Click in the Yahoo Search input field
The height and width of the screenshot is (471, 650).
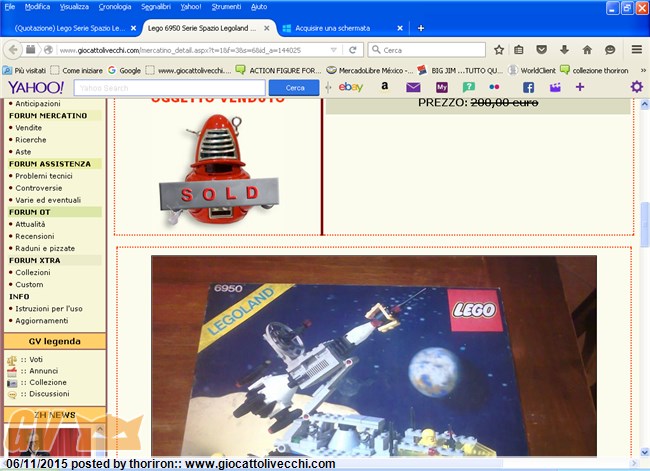click(170, 88)
